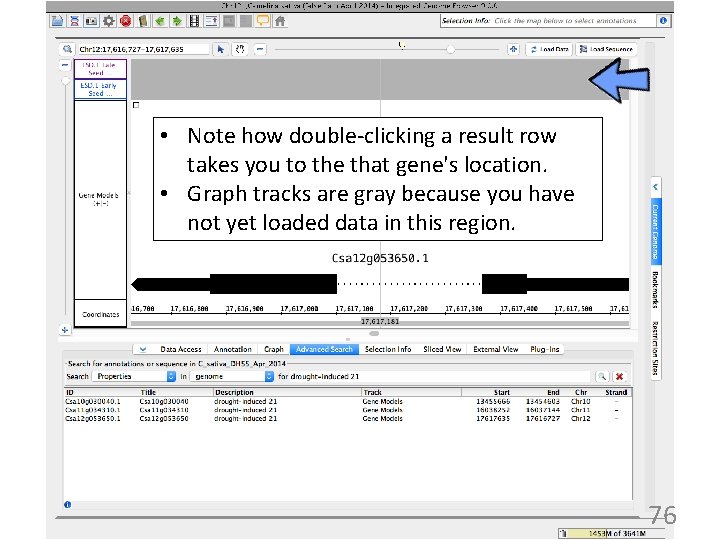Clear the search with red X

point(619,377)
